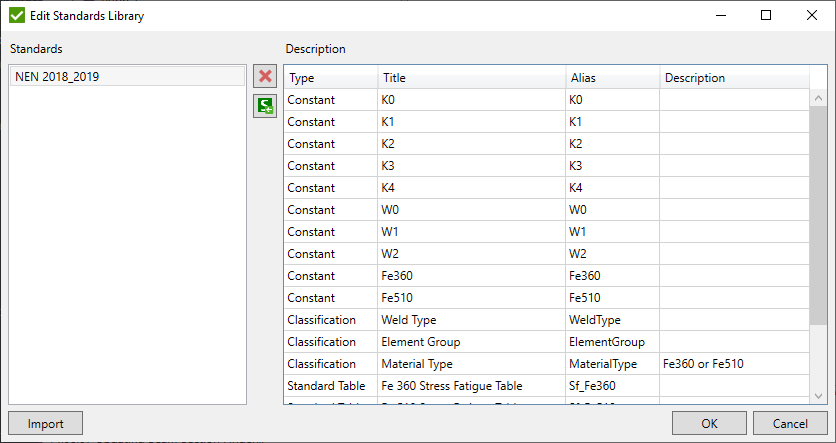Screen dimensions: 836x443
Task: Select the Weld Type classification row
Action: (x=473, y=320)
